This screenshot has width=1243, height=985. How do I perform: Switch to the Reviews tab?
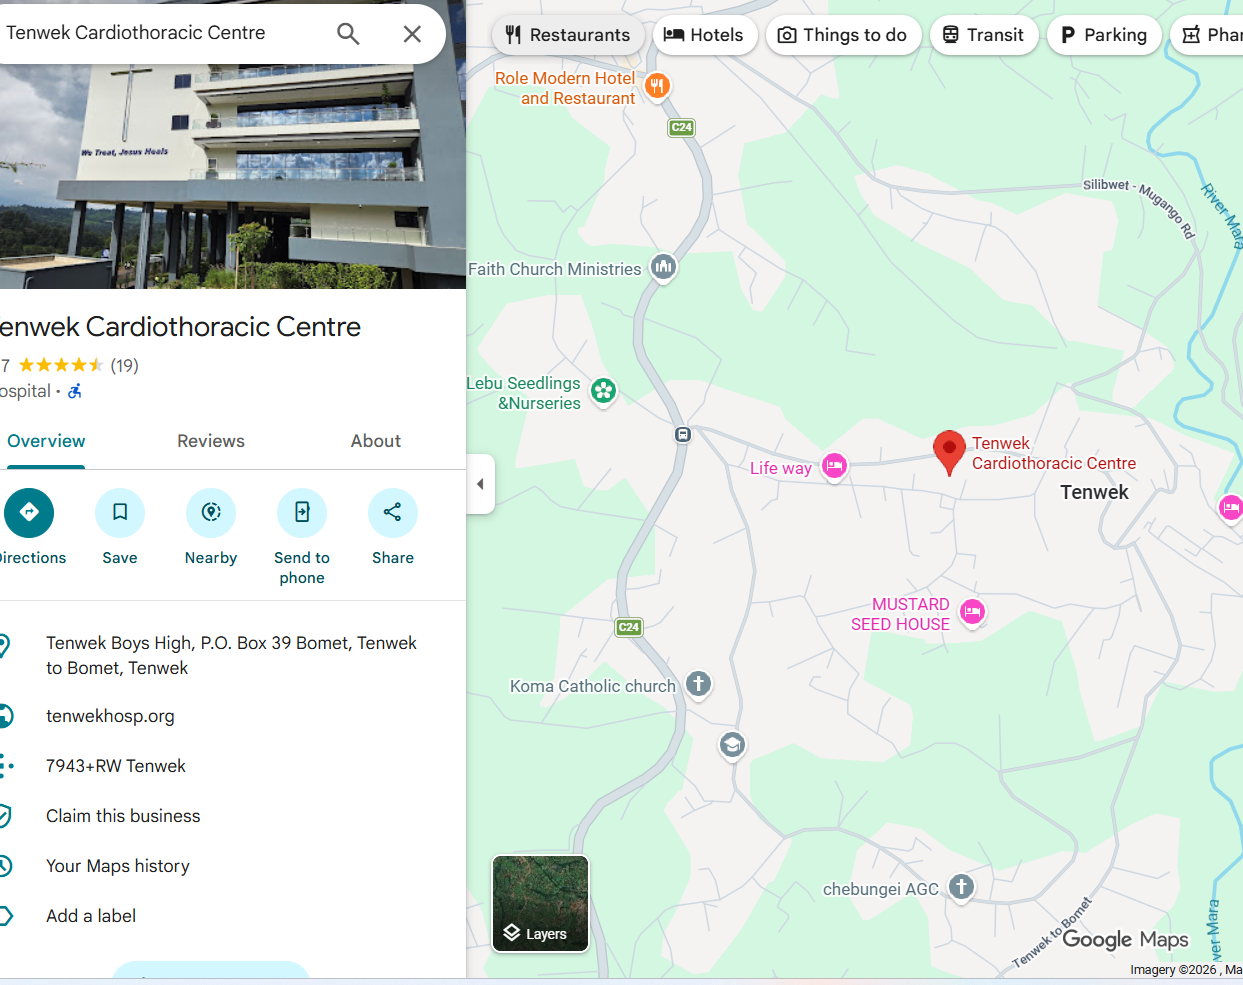click(211, 441)
